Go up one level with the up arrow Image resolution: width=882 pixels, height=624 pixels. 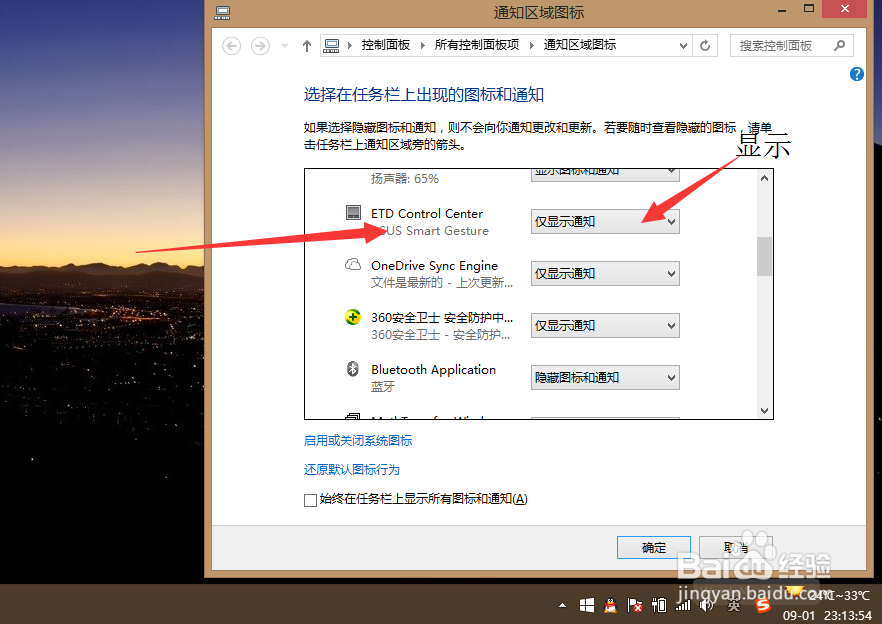(307, 46)
